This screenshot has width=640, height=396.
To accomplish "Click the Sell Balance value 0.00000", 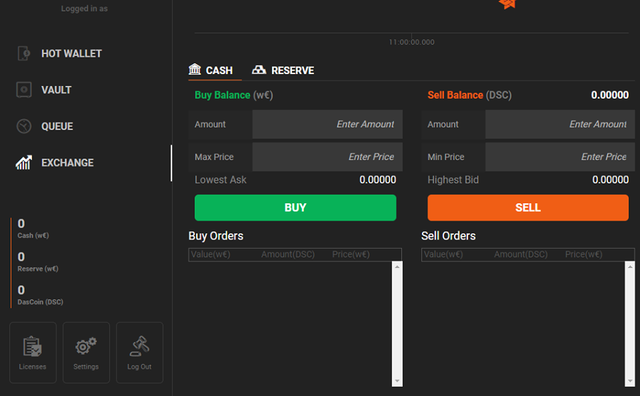I will coord(610,95).
